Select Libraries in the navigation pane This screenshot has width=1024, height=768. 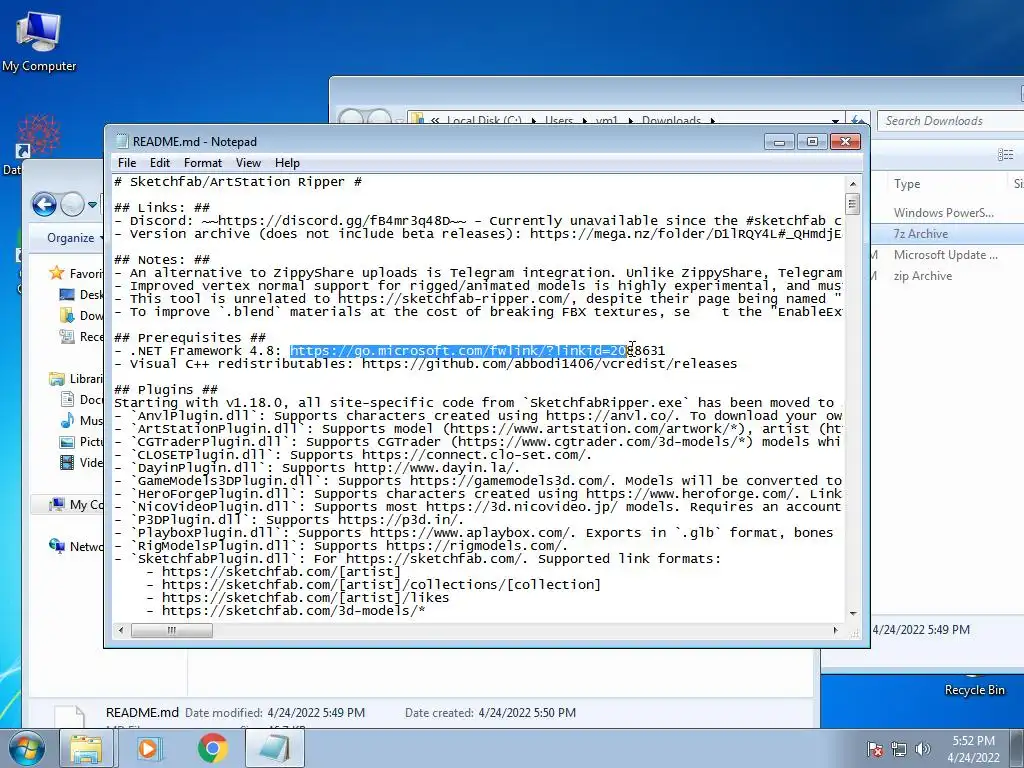[x=76, y=379]
